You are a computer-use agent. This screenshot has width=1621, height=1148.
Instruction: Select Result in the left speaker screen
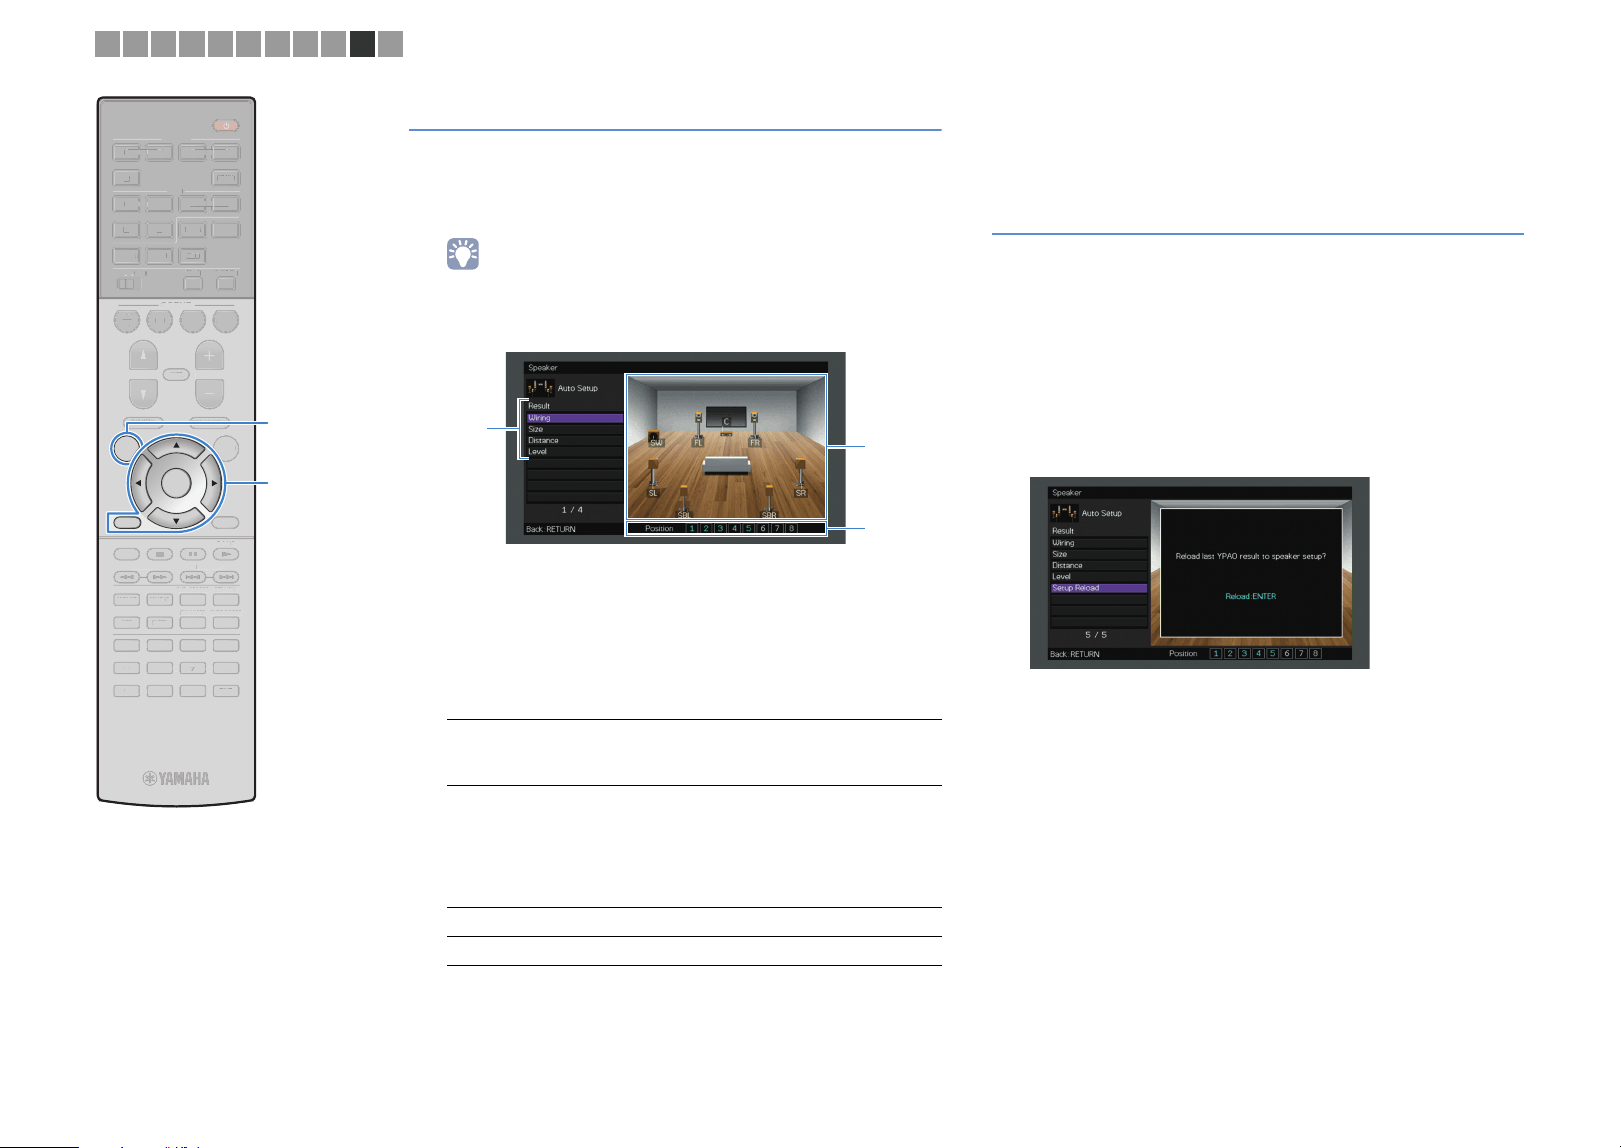pos(540,406)
